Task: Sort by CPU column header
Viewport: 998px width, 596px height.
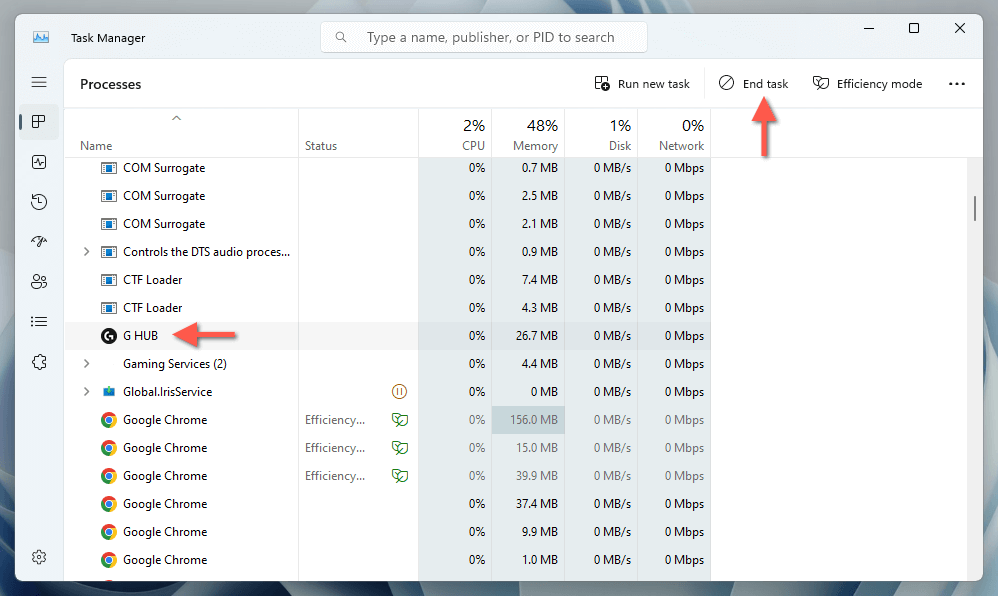Action: coord(455,134)
